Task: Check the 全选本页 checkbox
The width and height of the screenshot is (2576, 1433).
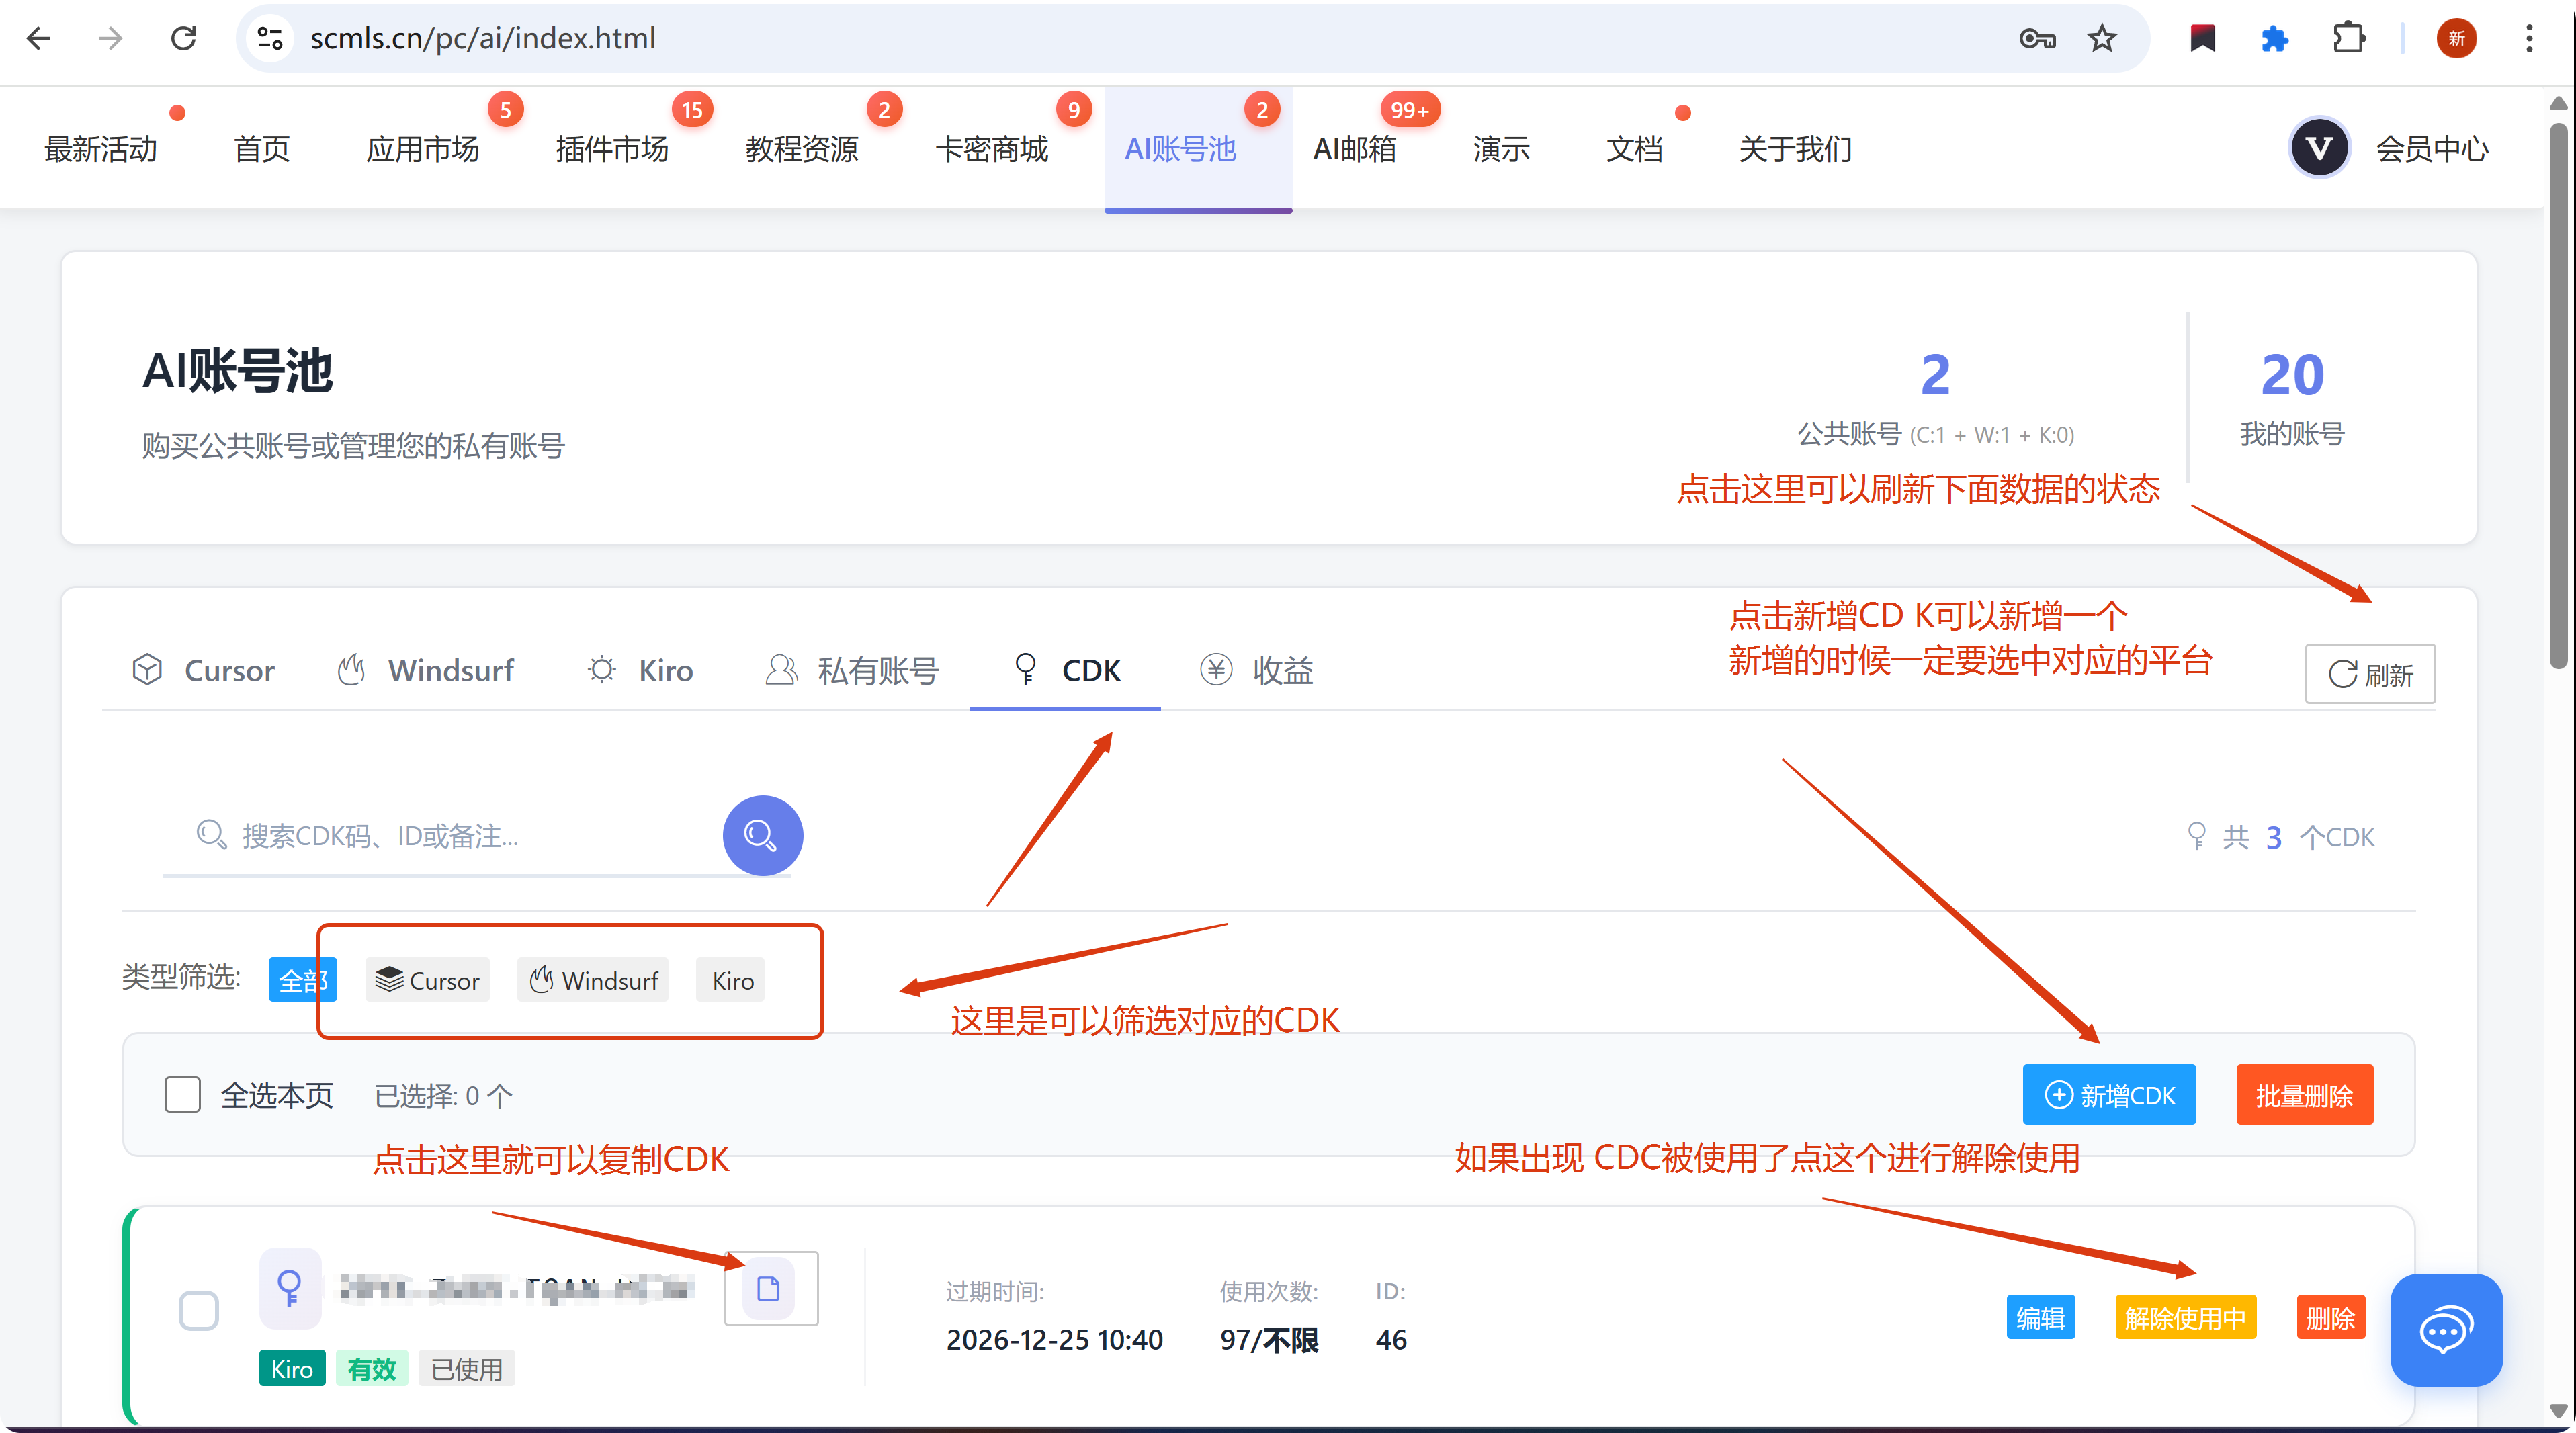Action: [x=182, y=1094]
